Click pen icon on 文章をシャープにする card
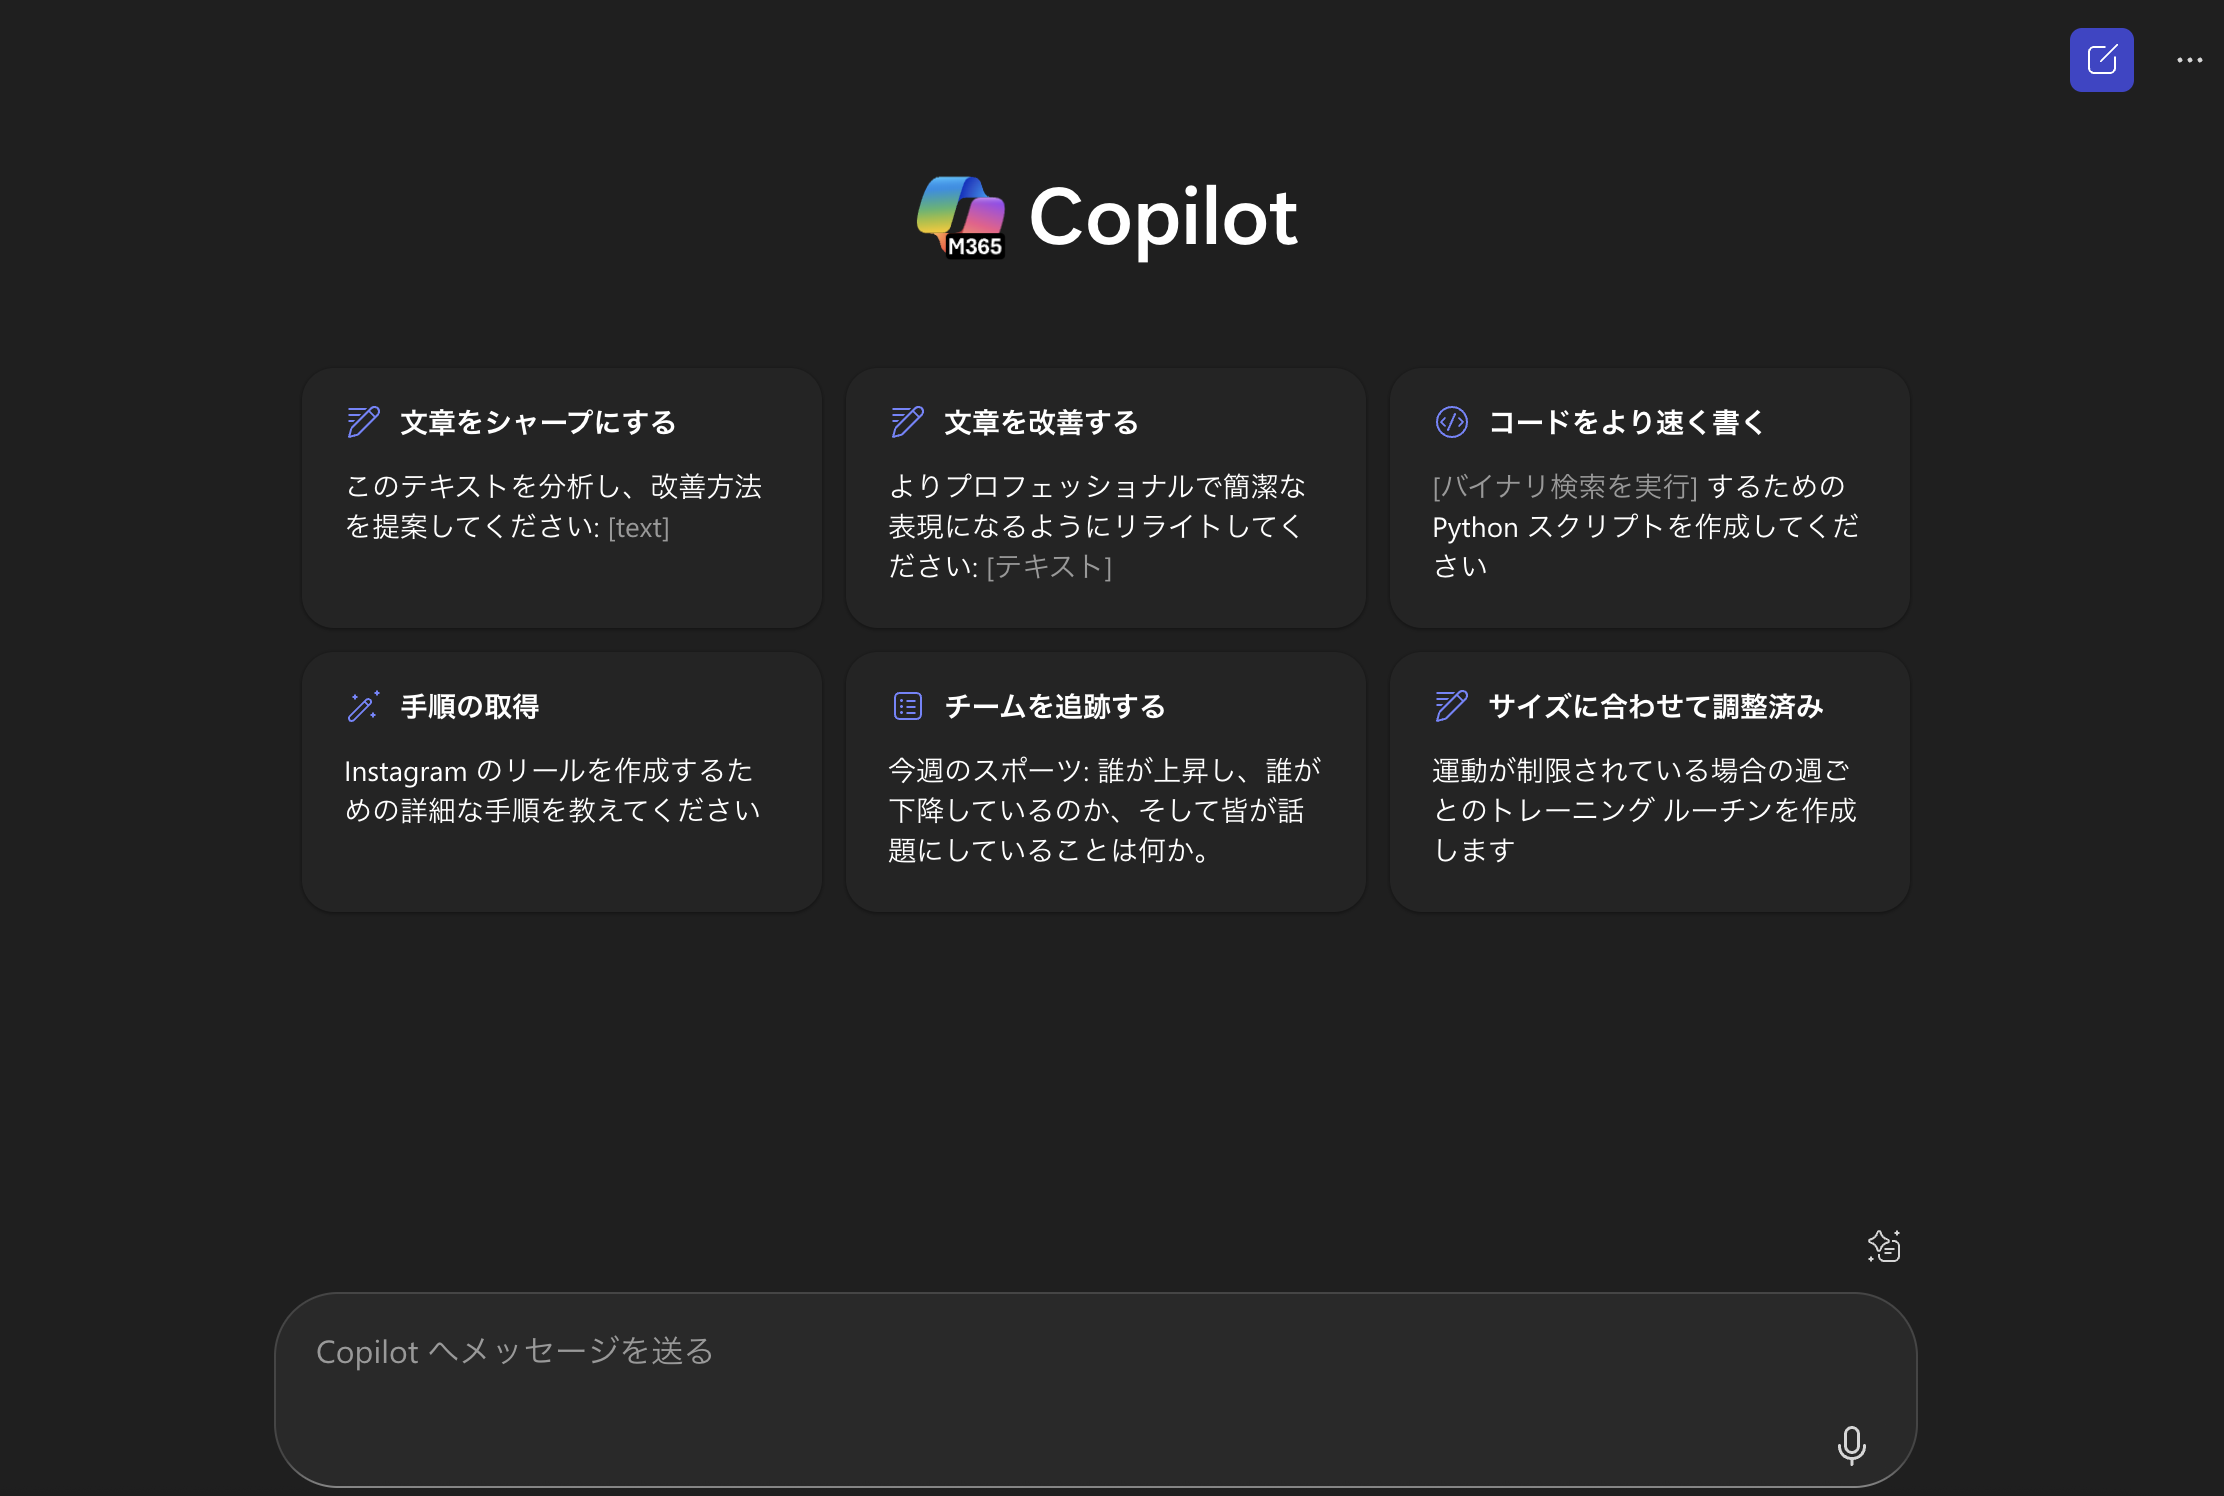This screenshot has height=1496, width=2224. (363, 422)
